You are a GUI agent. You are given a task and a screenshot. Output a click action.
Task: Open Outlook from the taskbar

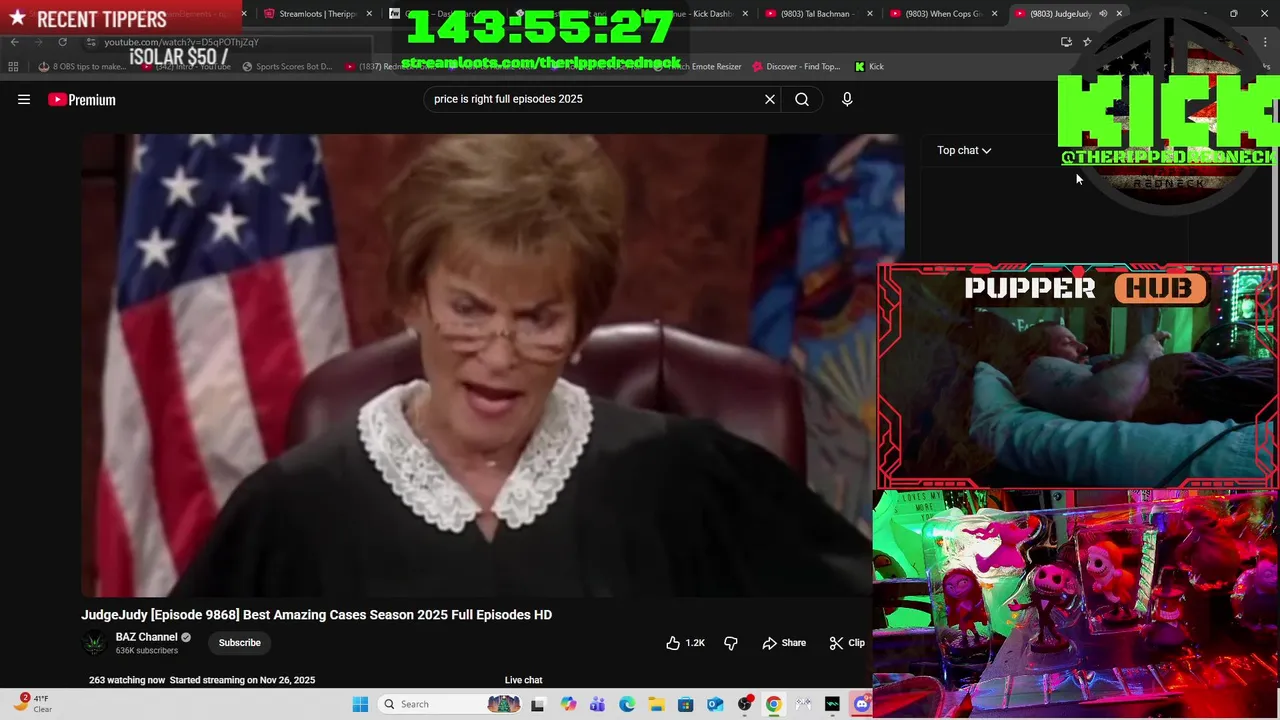pyautogui.click(x=715, y=704)
